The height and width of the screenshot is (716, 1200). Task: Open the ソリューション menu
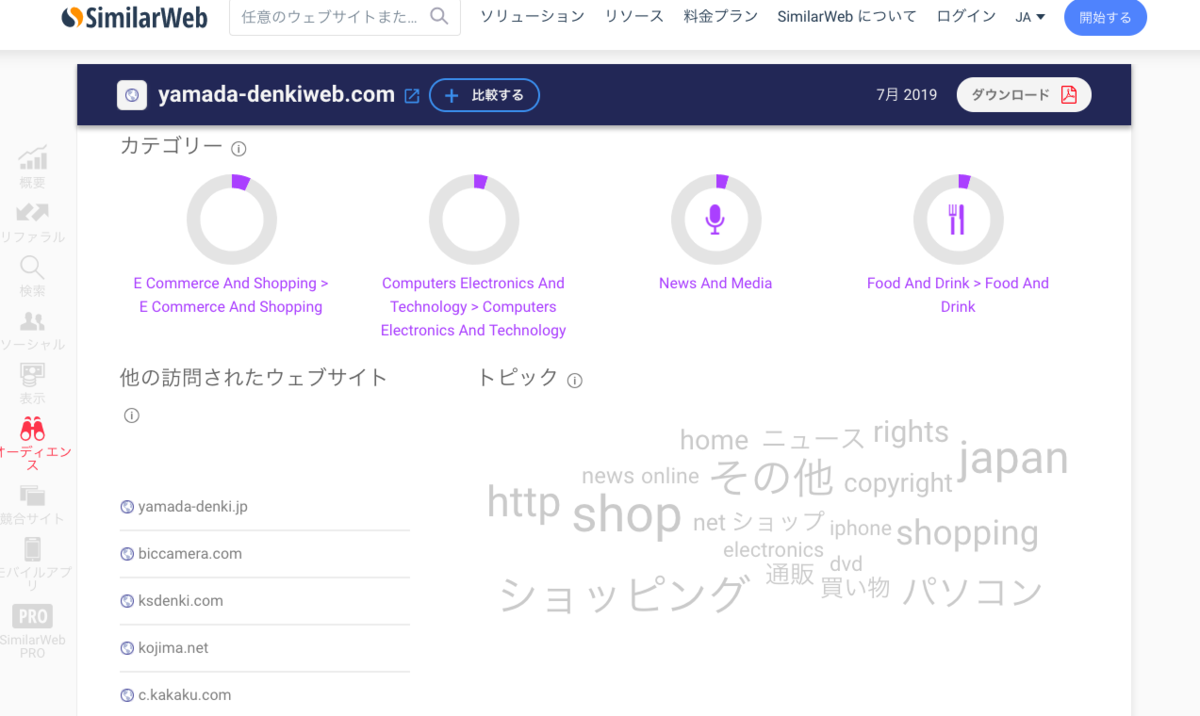coord(531,16)
